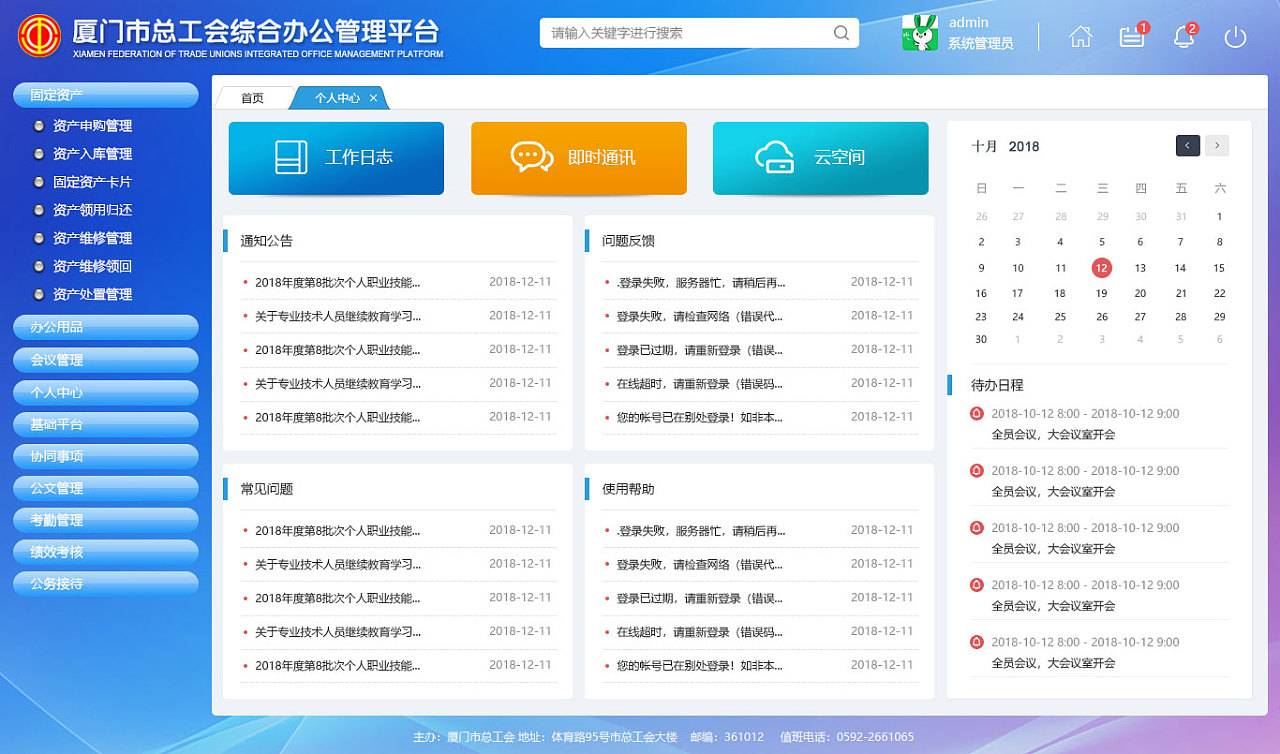Open the work log (工作日志) panel
Viewport: 1280px width, 754px height.
pos(336,158)
